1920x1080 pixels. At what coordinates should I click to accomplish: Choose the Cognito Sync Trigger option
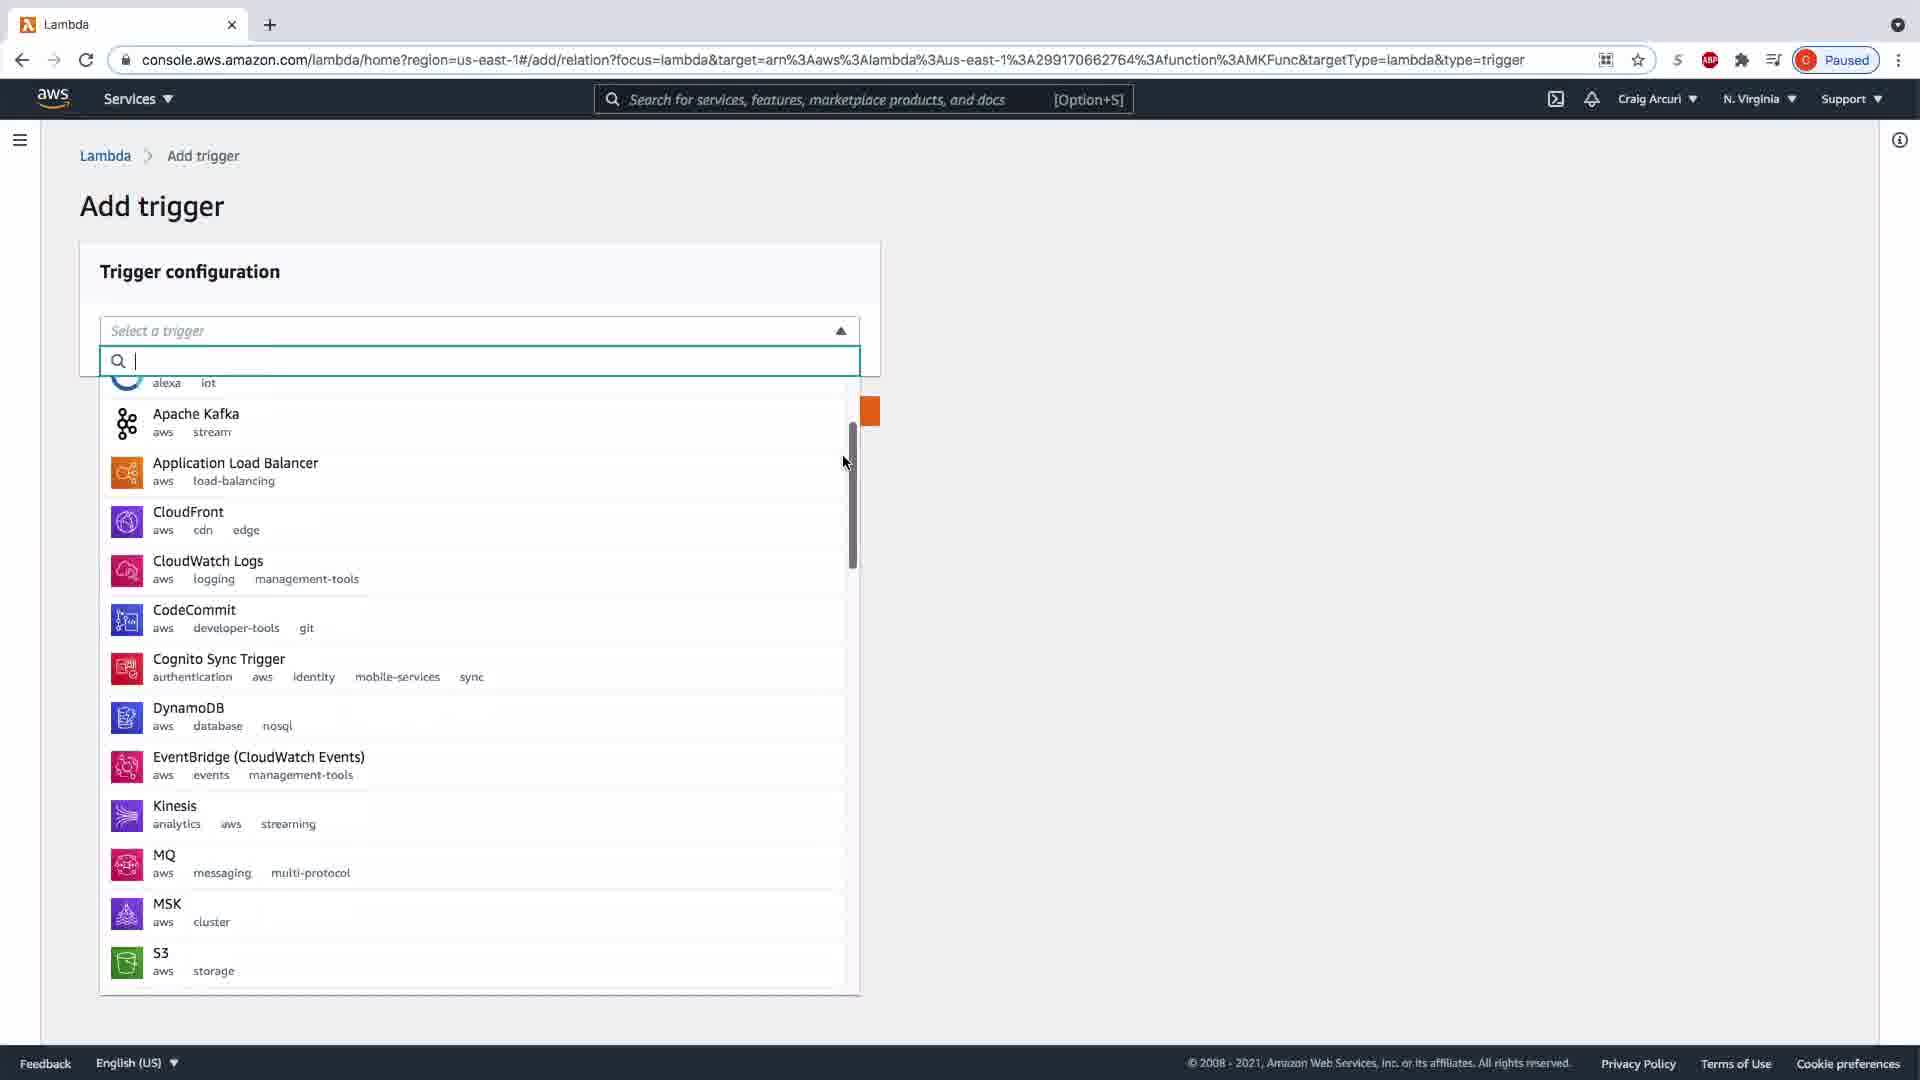coord(218,659)
